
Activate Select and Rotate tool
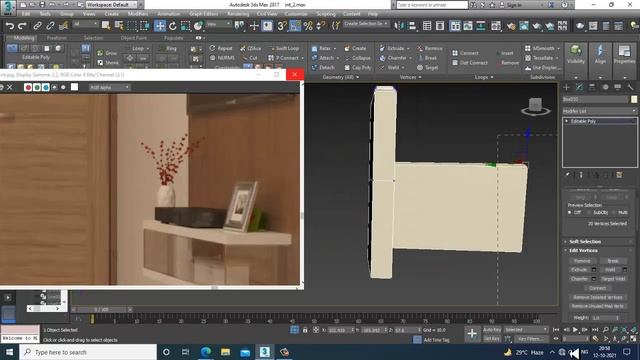[173, 26]
